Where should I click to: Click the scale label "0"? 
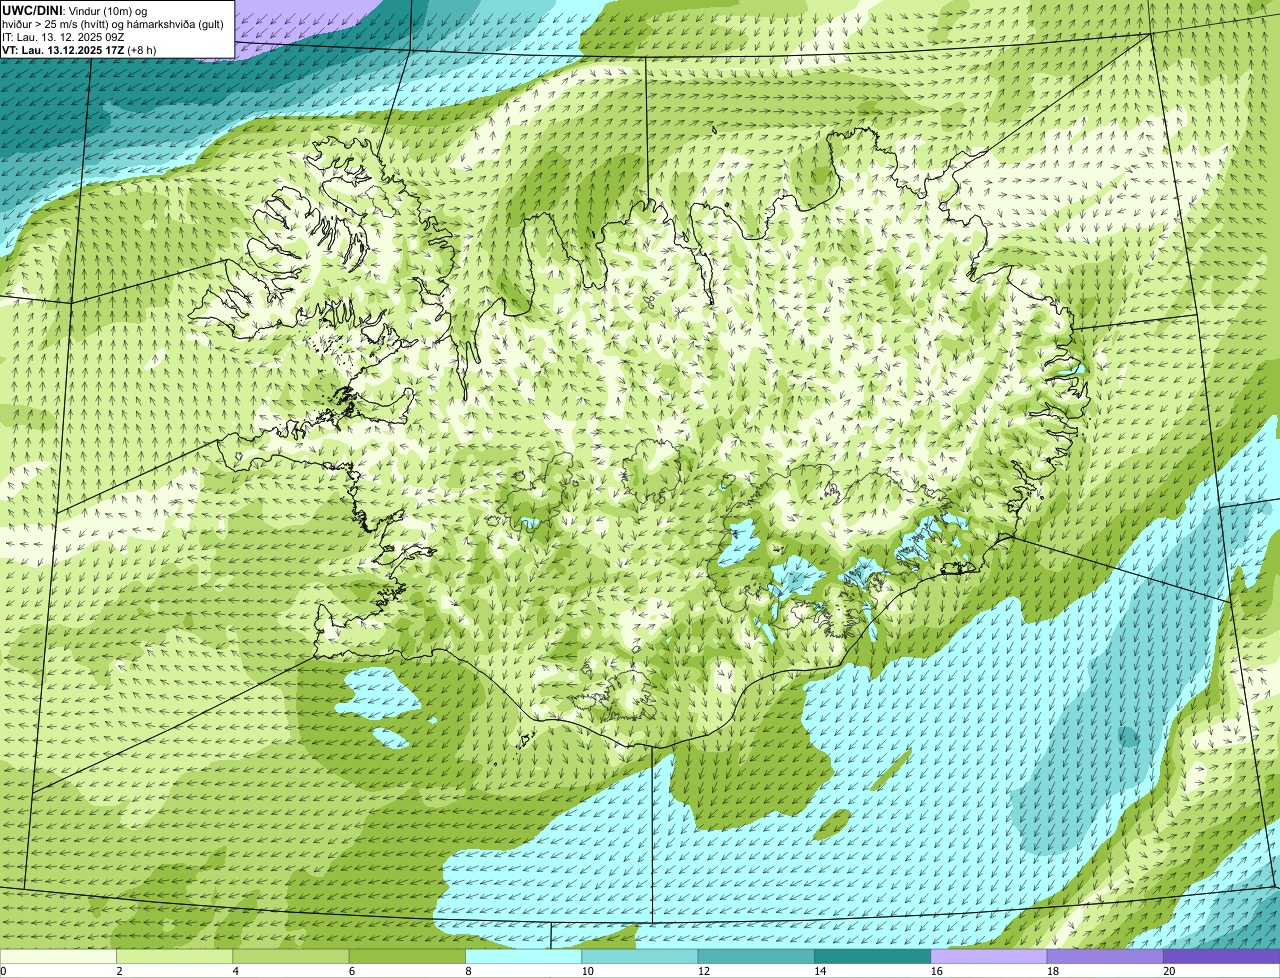[x=3, y=971]
